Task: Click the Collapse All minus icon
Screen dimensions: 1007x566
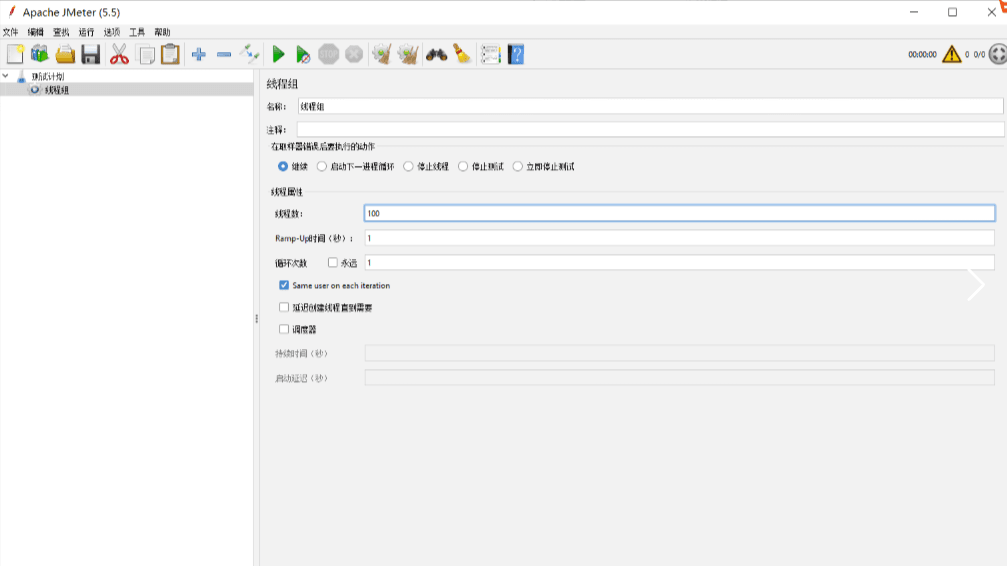Action: tap(224, 54)
